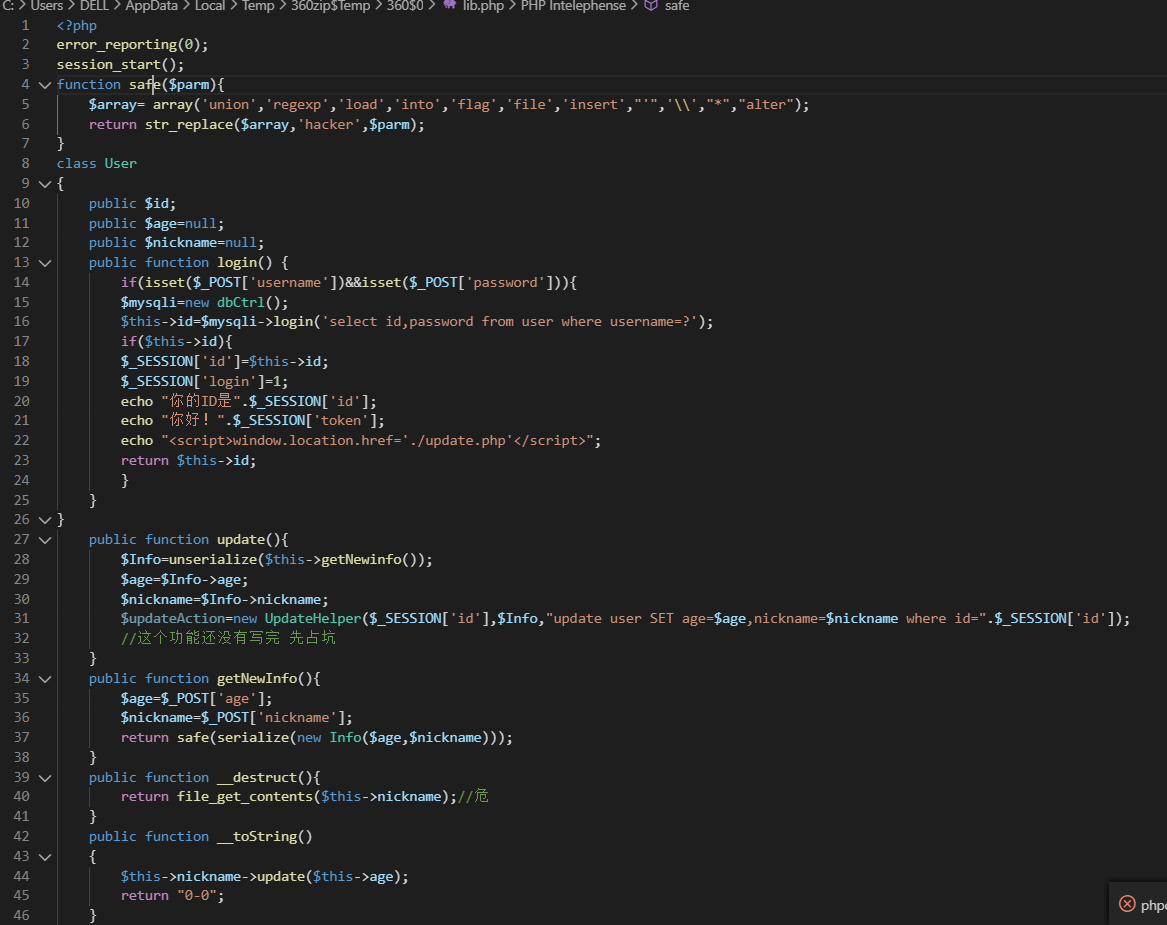The width and height of the screenshot is (1167, 925).
Task: Click line number 1 in the gutter
Action: 25,25
